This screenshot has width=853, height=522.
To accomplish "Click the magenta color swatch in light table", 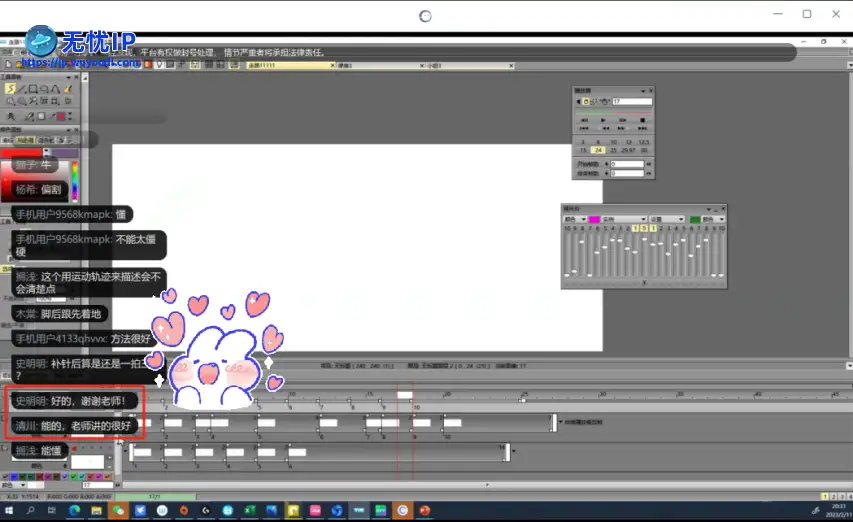I will coord(594,219).
